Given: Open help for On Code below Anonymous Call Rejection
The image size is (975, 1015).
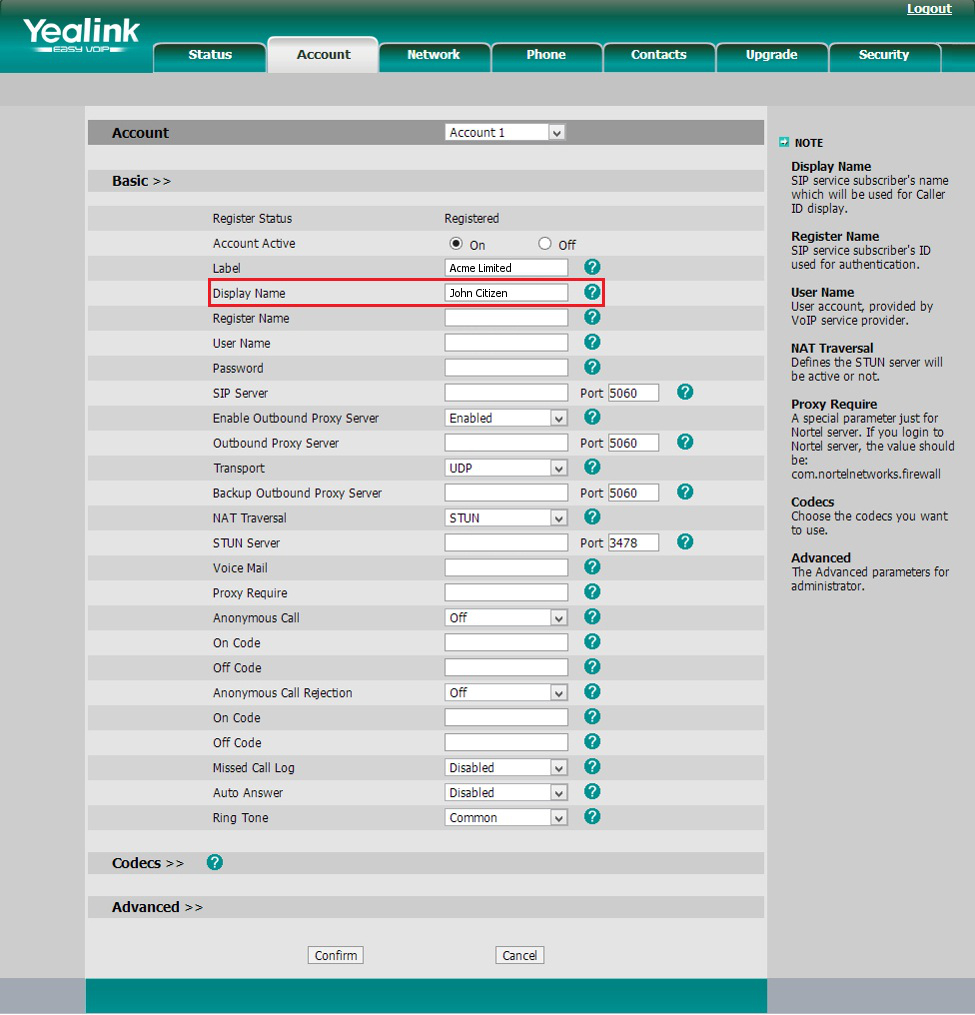Looking at the screenshot, I should pyautogui.click(x=592, y=717).
